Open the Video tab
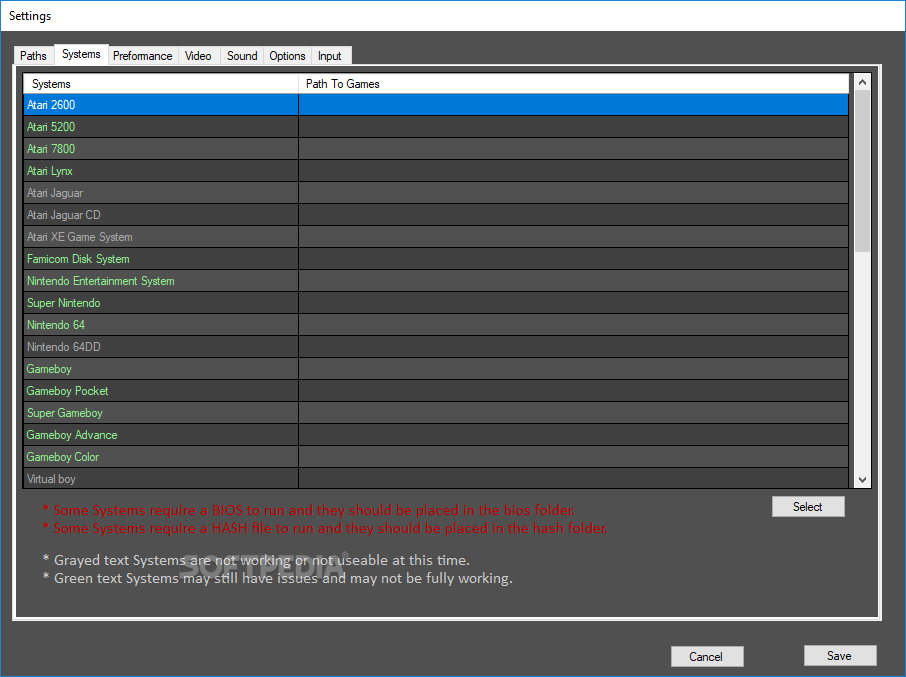The image size is (906, 677). 198,55
